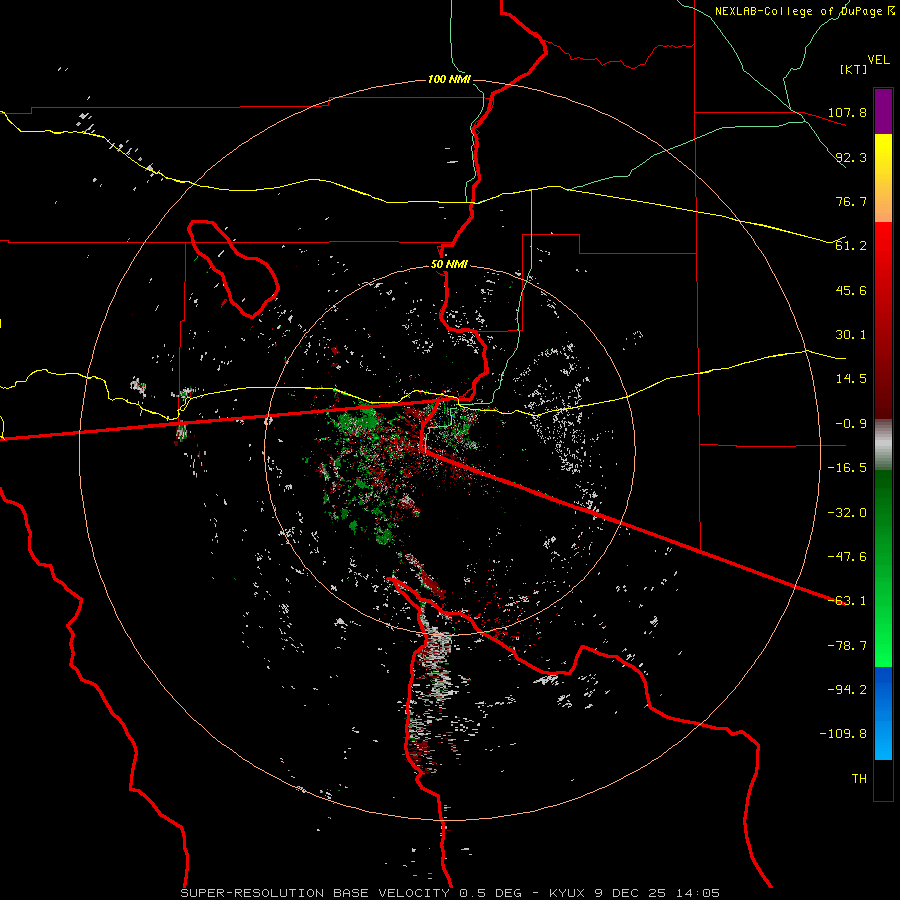Image resolution: width=900 pixels, height=900 pixels.
Task: Click the -32.0 legend value
Action: tap(847, 513)
